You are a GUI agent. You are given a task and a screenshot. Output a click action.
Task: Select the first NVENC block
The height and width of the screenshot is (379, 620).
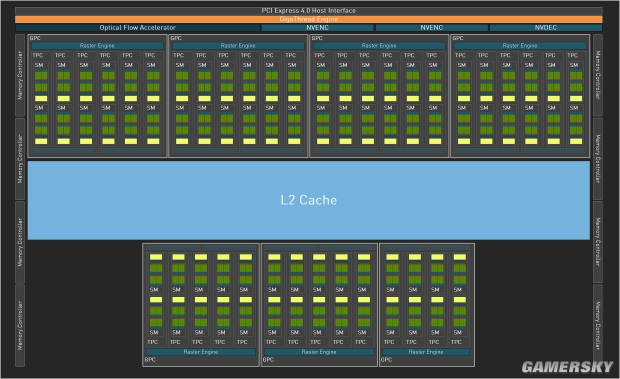coord(318,28)
